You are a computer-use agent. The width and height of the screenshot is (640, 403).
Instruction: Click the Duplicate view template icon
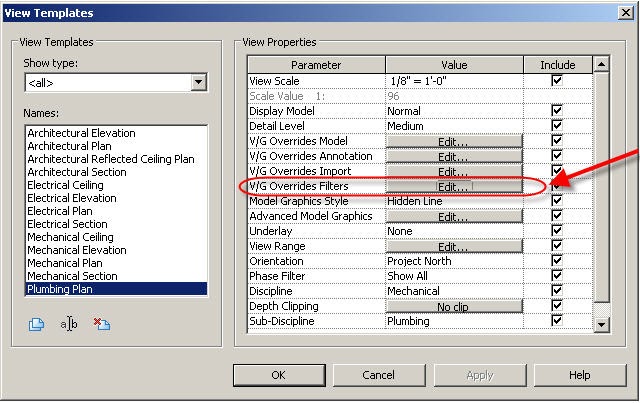tap(36, 324)
